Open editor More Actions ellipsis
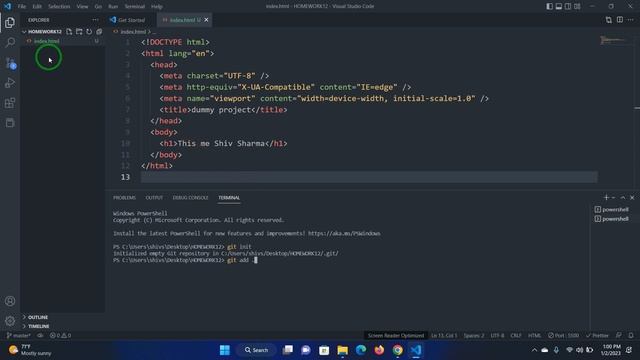 tap(631, 20)
